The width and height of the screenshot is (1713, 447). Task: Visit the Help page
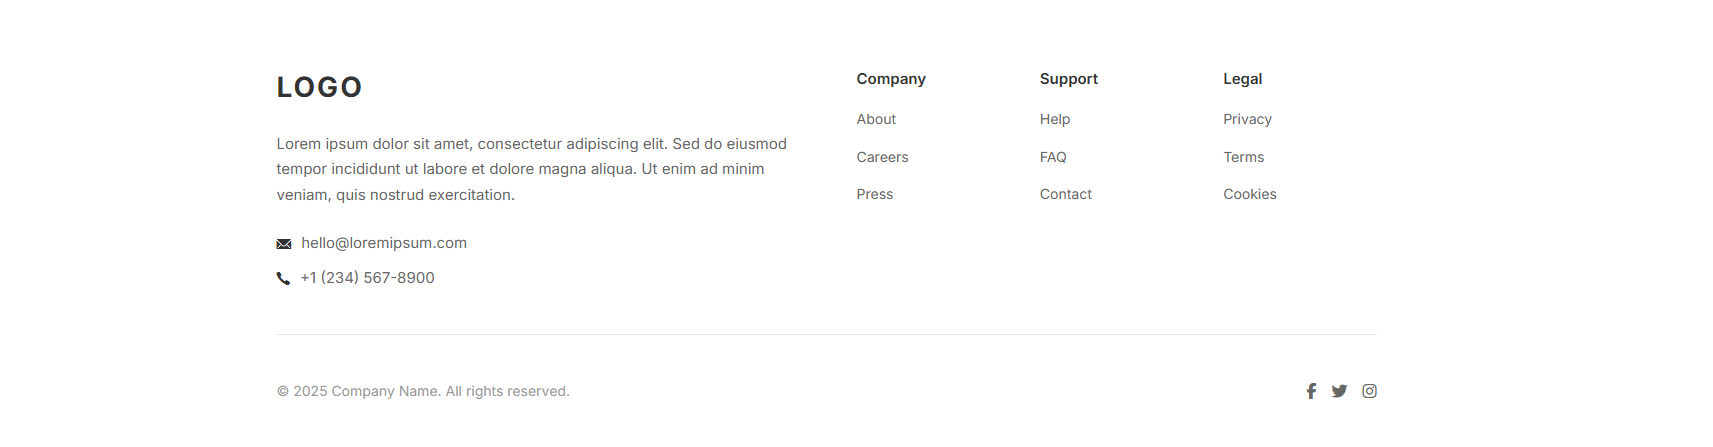pos(1054,119)
